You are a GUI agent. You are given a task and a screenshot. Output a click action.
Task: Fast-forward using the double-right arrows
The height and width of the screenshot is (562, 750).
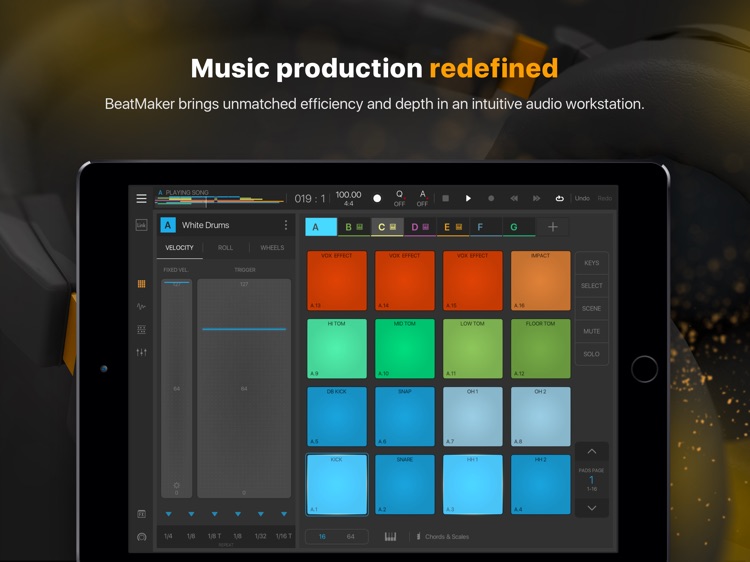tap(536, 198)
